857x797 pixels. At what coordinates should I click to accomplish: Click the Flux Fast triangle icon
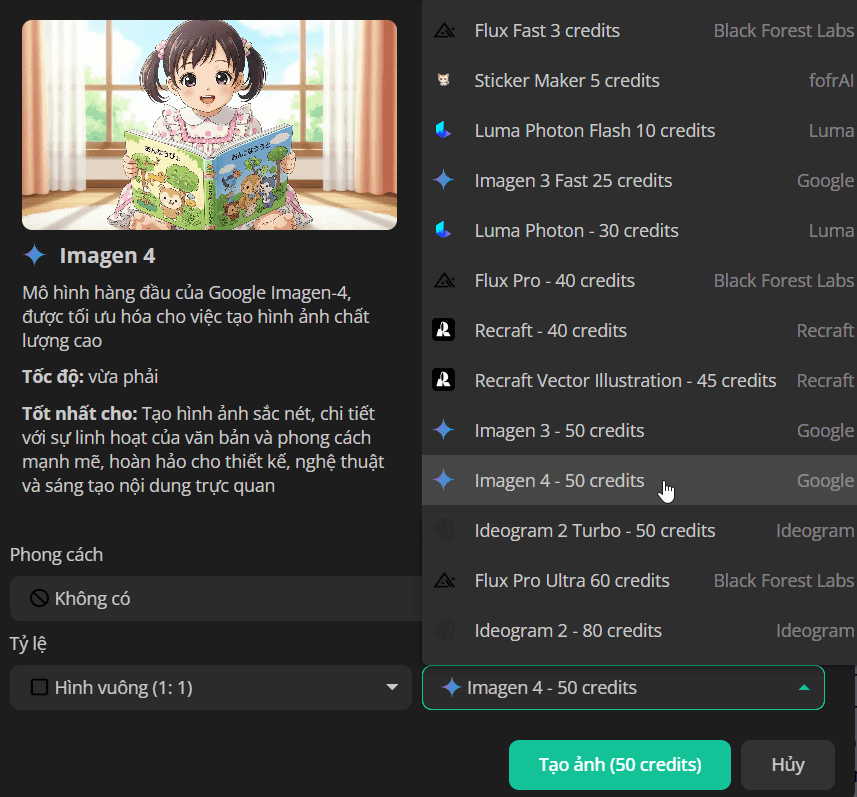444,31
